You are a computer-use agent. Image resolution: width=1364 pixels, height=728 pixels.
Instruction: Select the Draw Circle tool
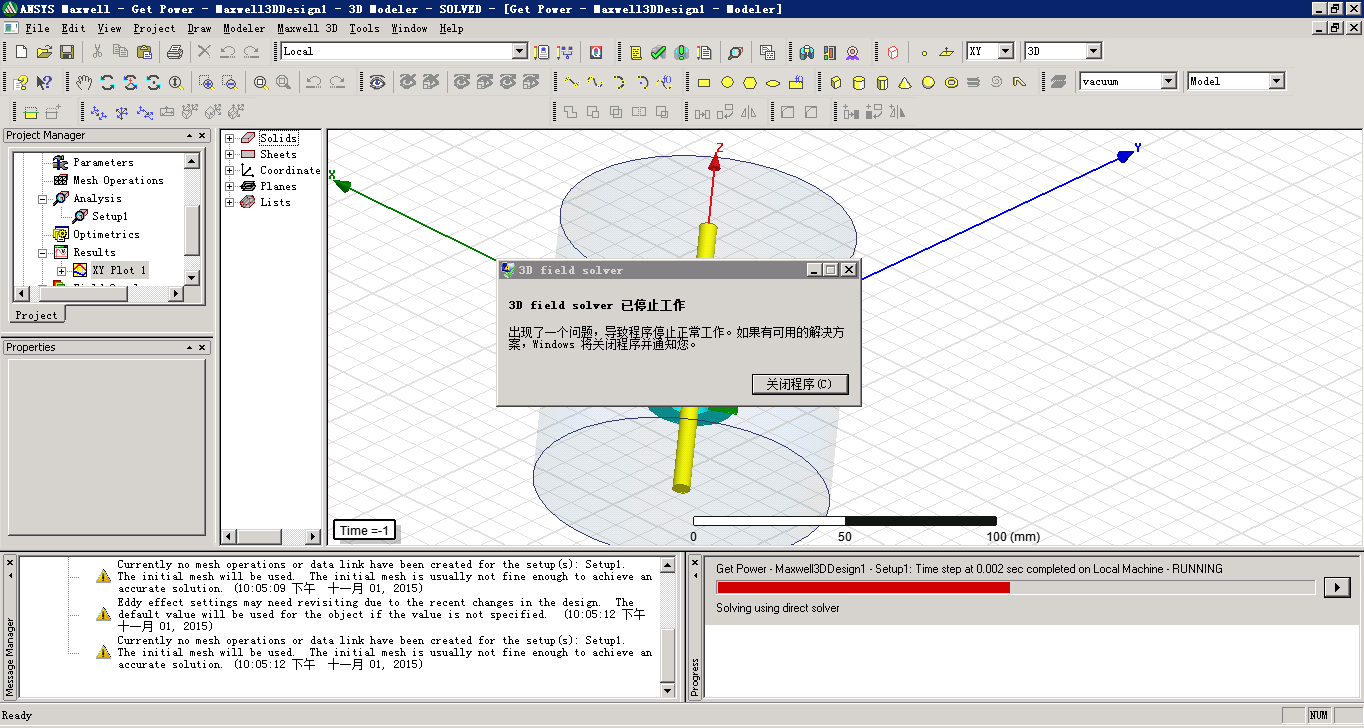click(x=727, y=83)
